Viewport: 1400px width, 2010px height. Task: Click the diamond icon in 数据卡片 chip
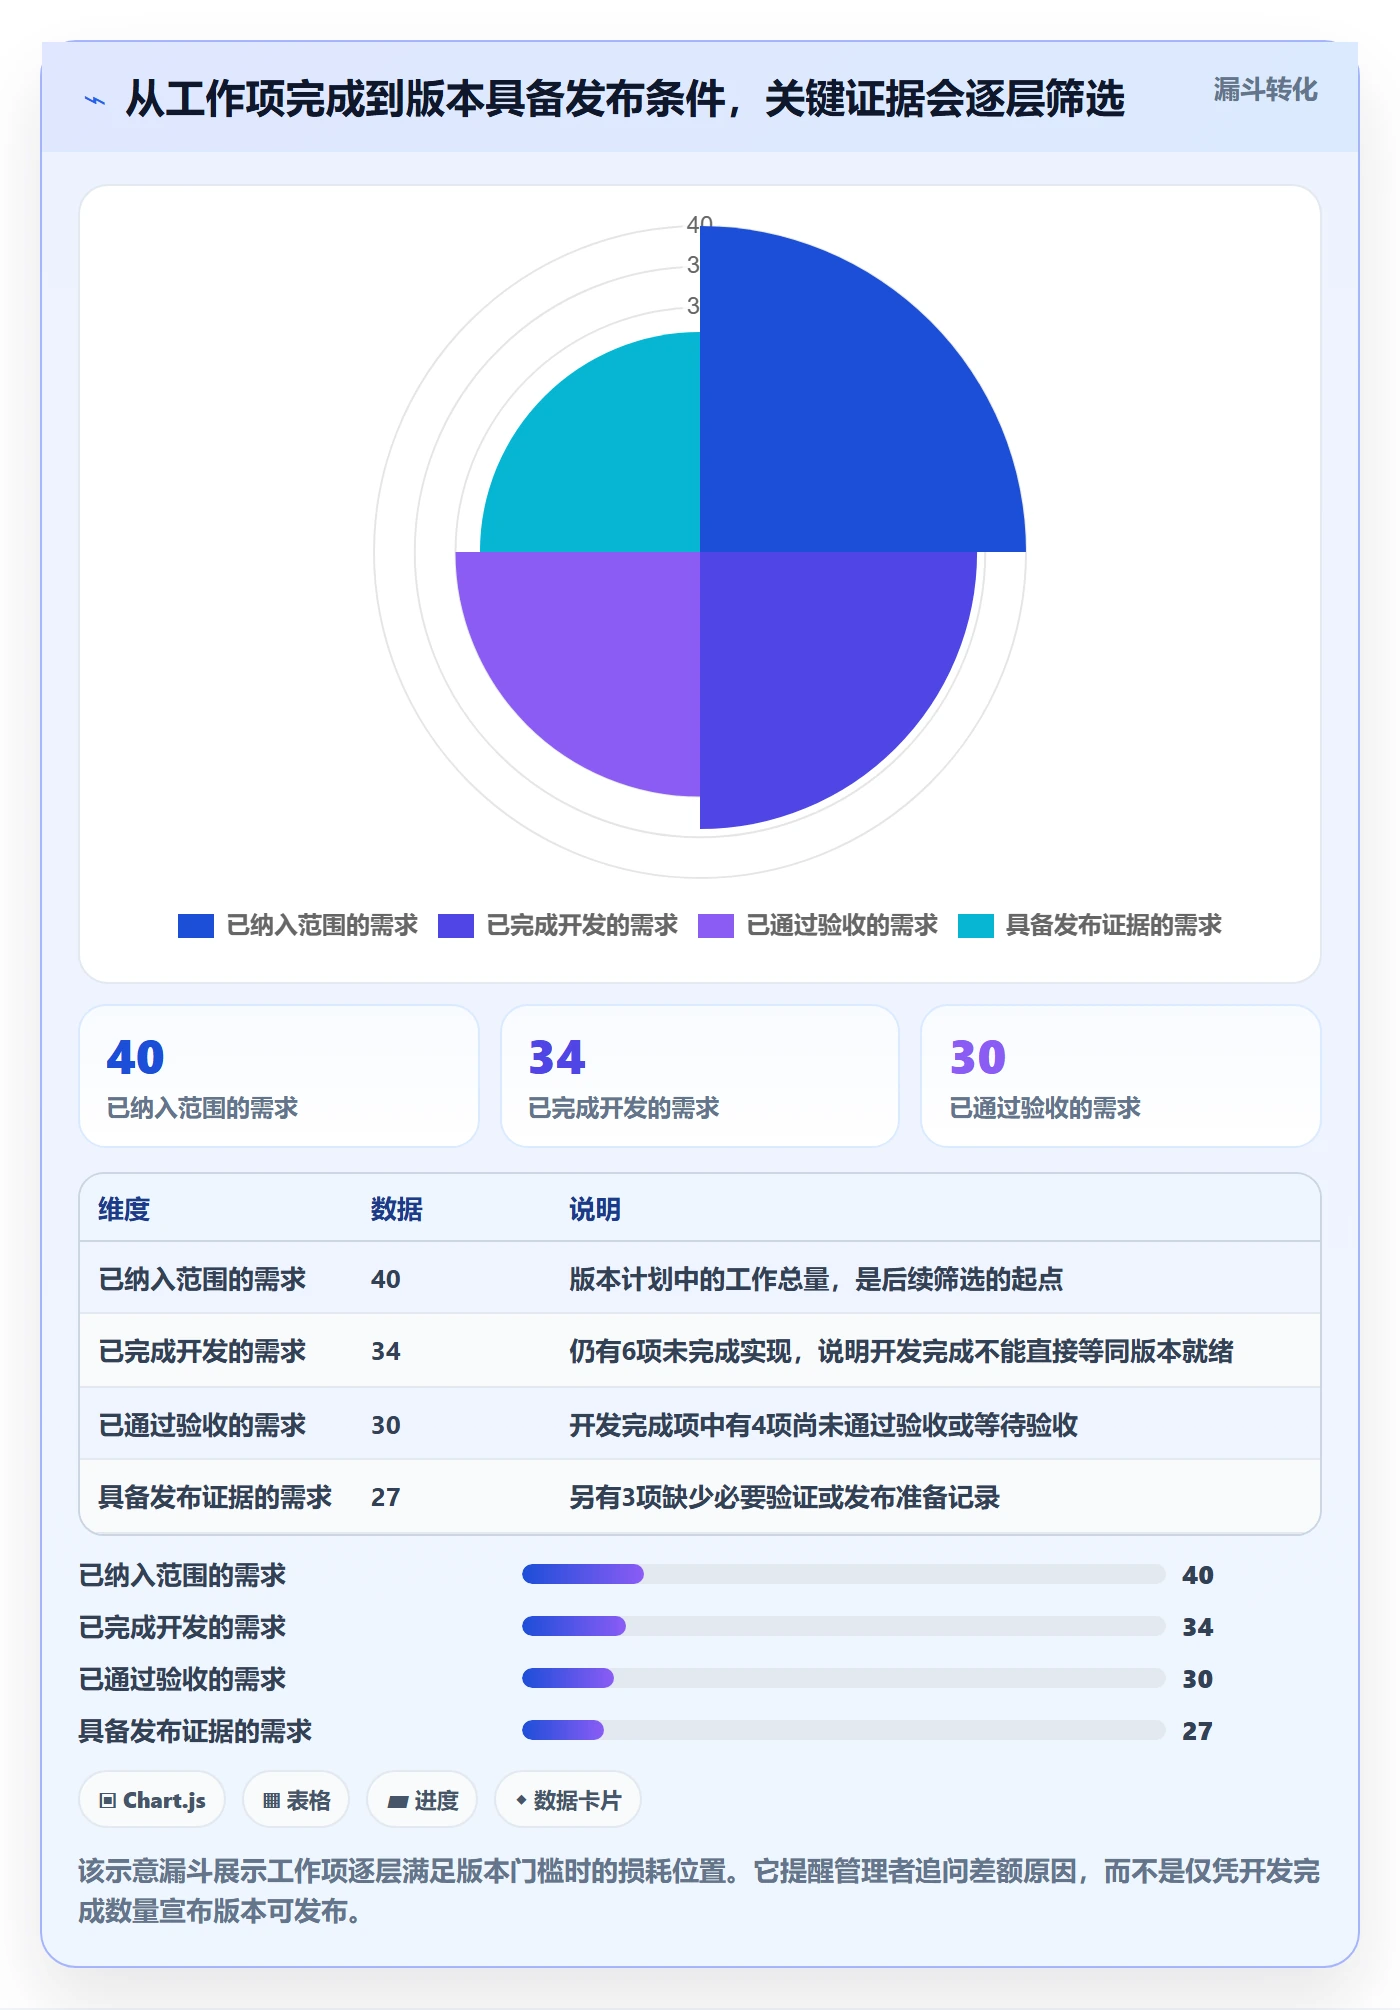521,1800
